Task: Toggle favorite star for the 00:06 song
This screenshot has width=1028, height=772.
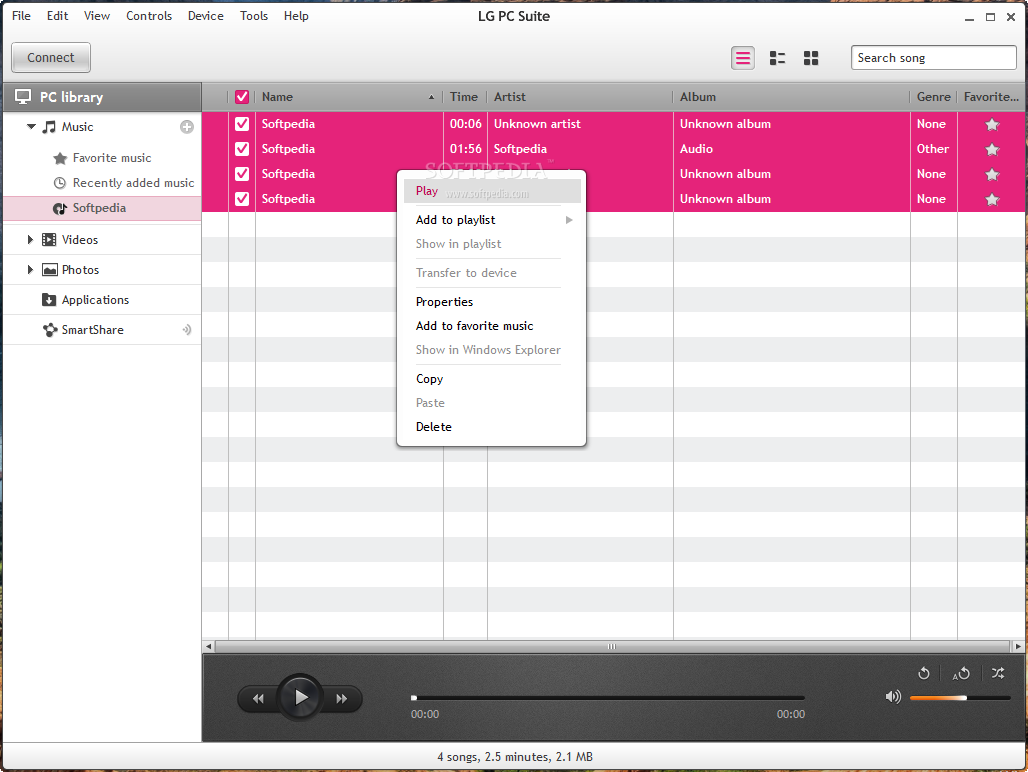Action: pyautogui.click(x=992, y=125)
